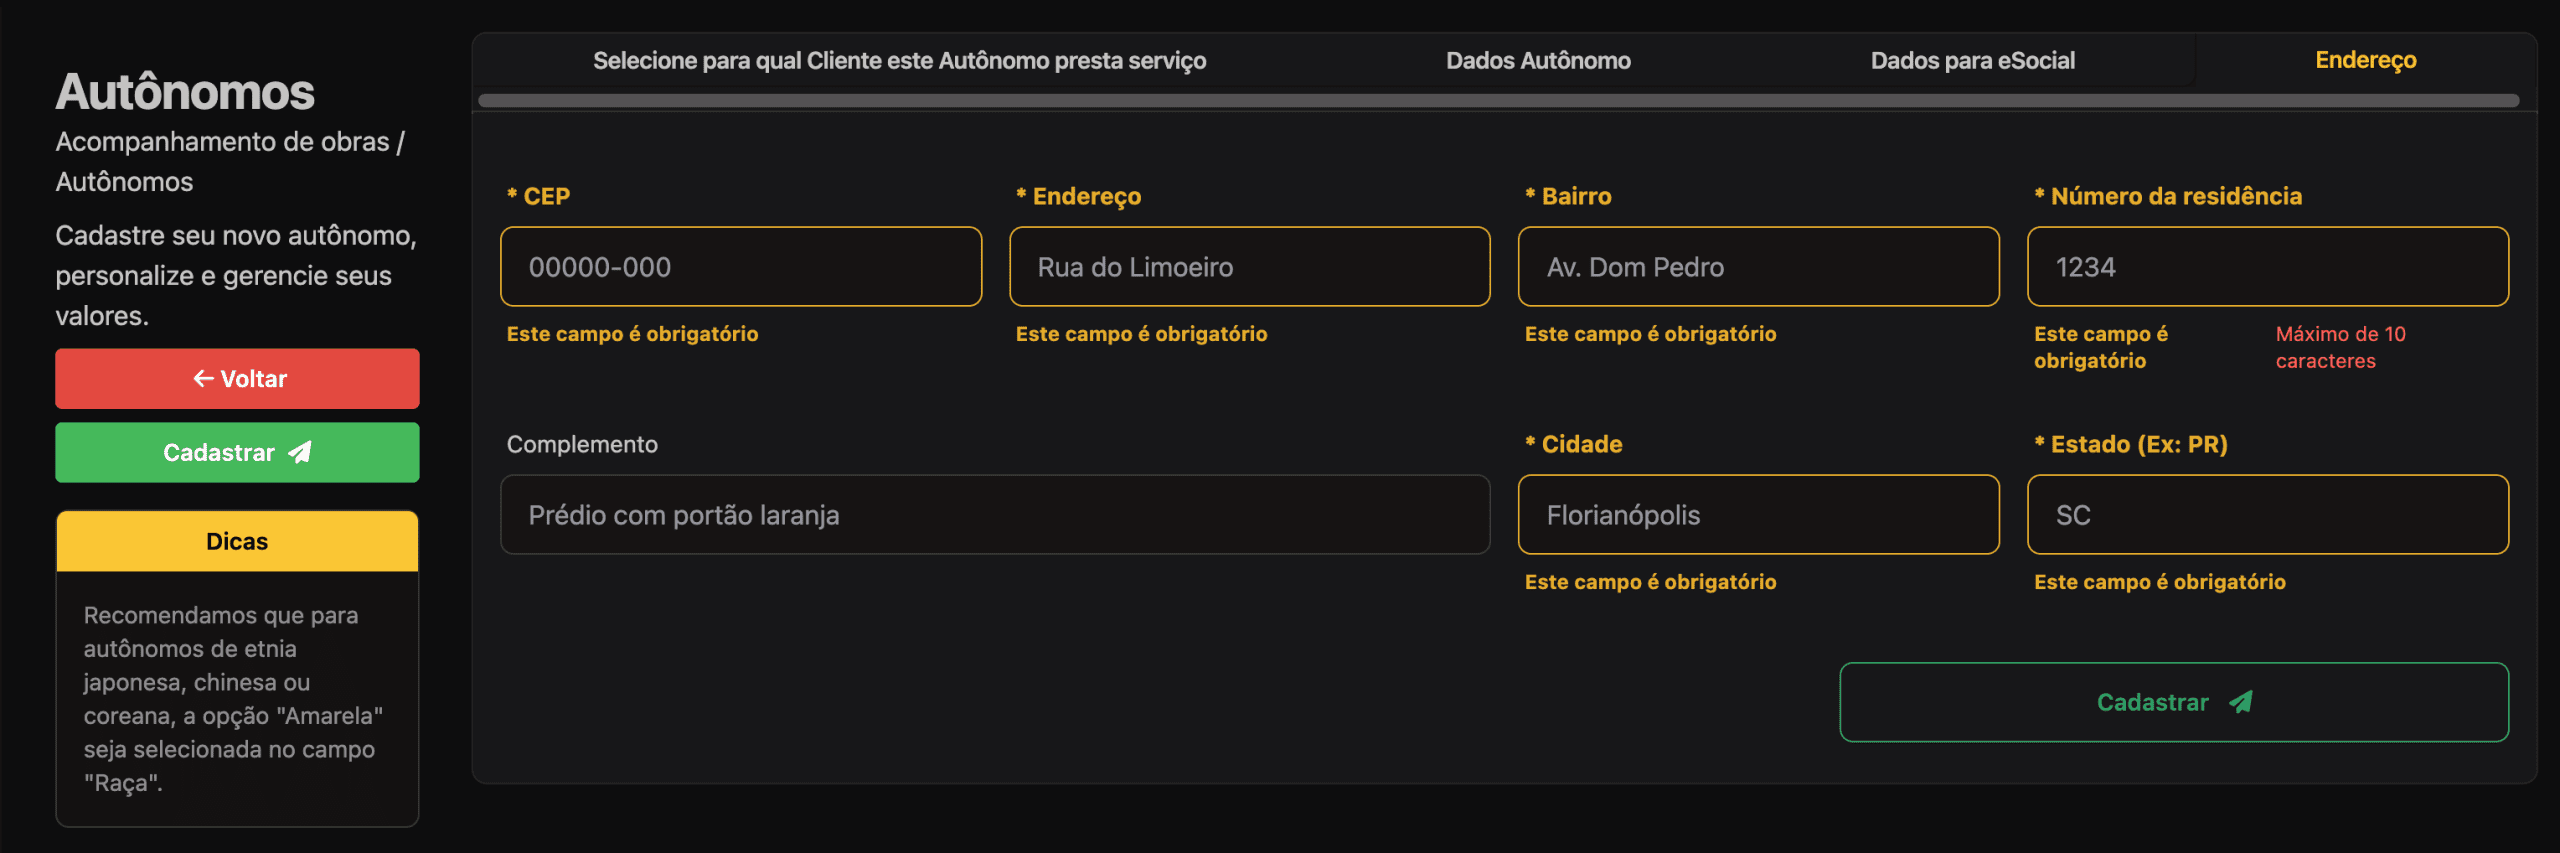2560x853 pixels.
Task: Select the Endereço tab
Action: click(x=2365, y=61)
